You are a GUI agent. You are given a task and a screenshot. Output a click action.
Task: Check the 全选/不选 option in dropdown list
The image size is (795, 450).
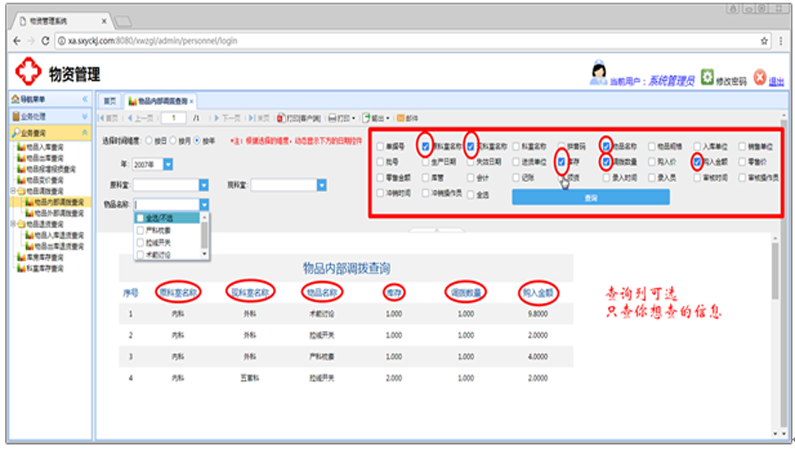tap(139, 217)
